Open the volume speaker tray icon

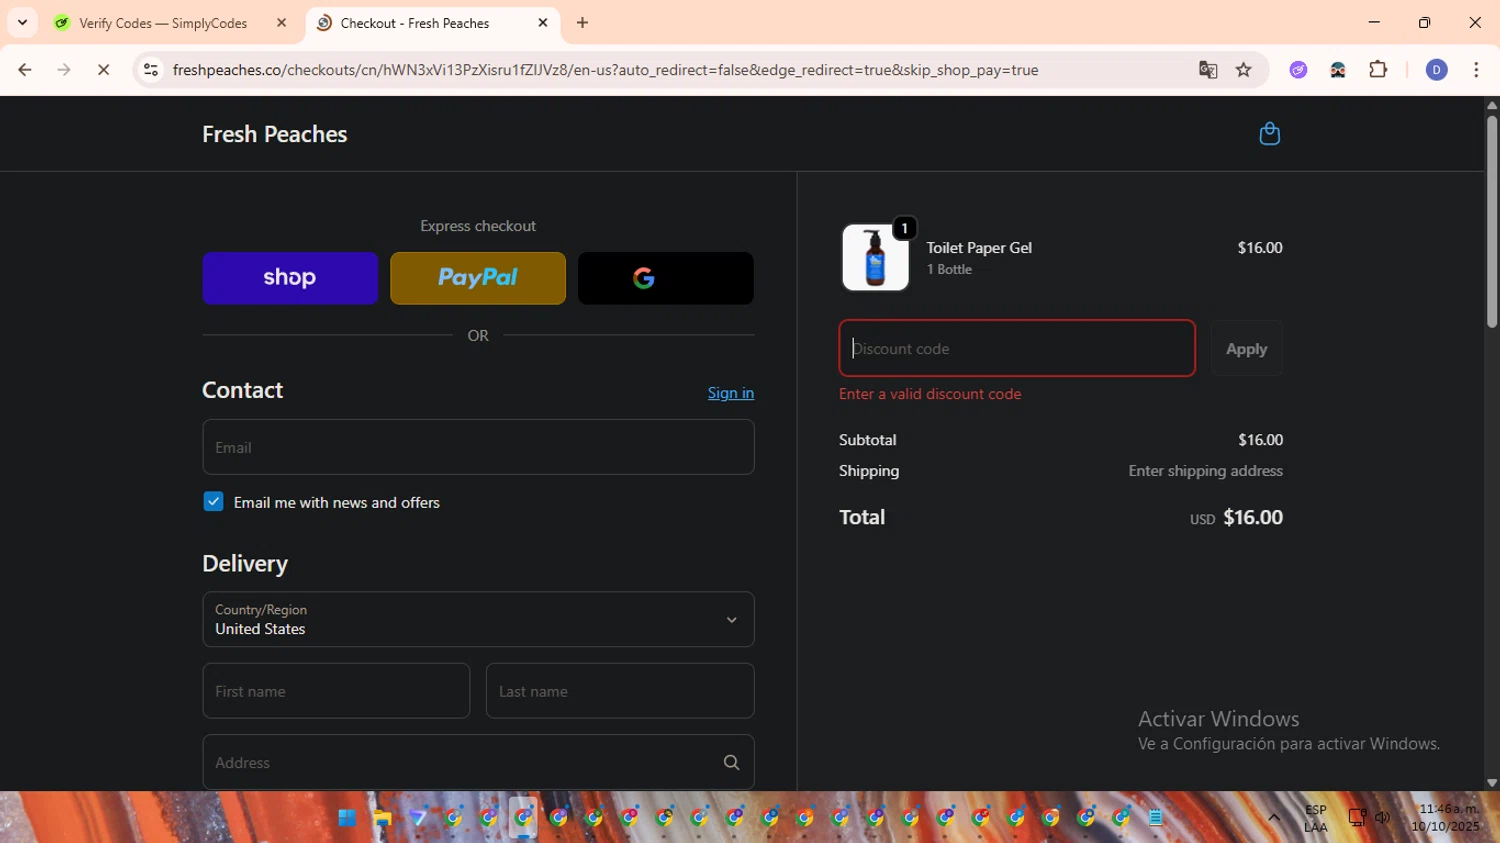[1383, 818]
